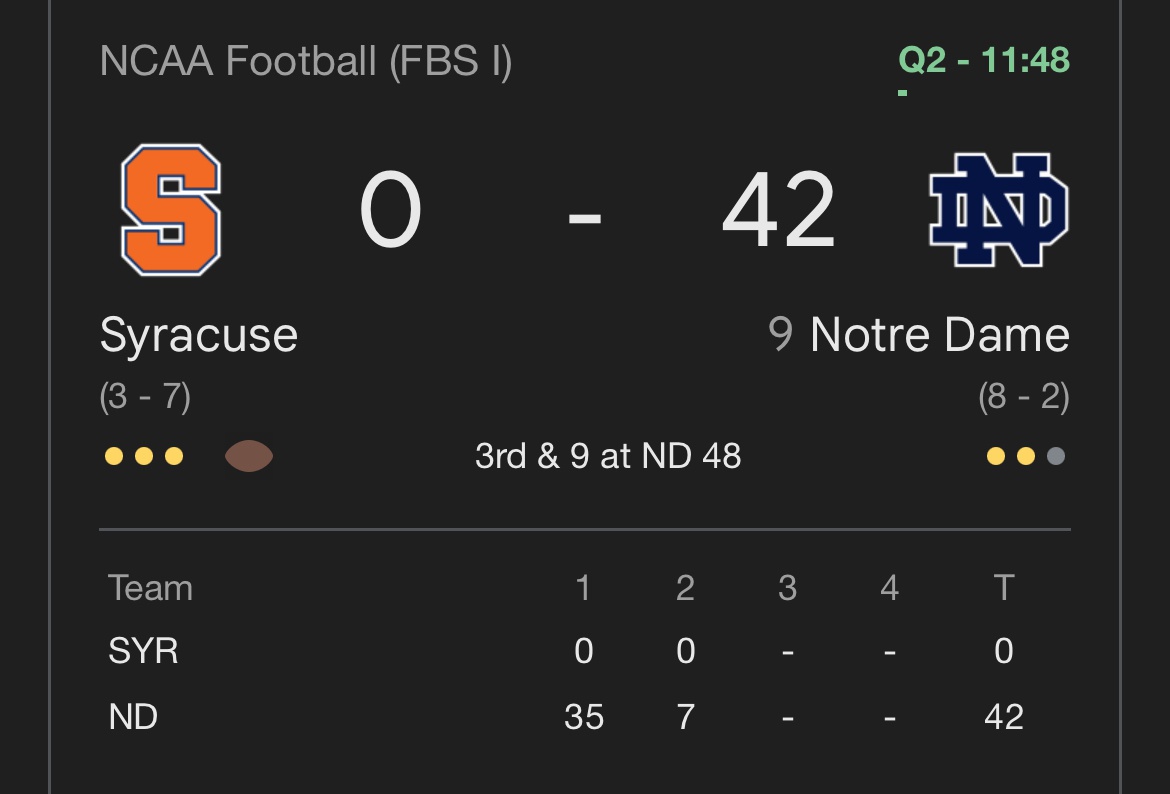Viewport: 1170px width, 794px height.
Task: Click Syracuse's first yellow timeout dot
Action: pyautogui.click(x=113, y=456)
